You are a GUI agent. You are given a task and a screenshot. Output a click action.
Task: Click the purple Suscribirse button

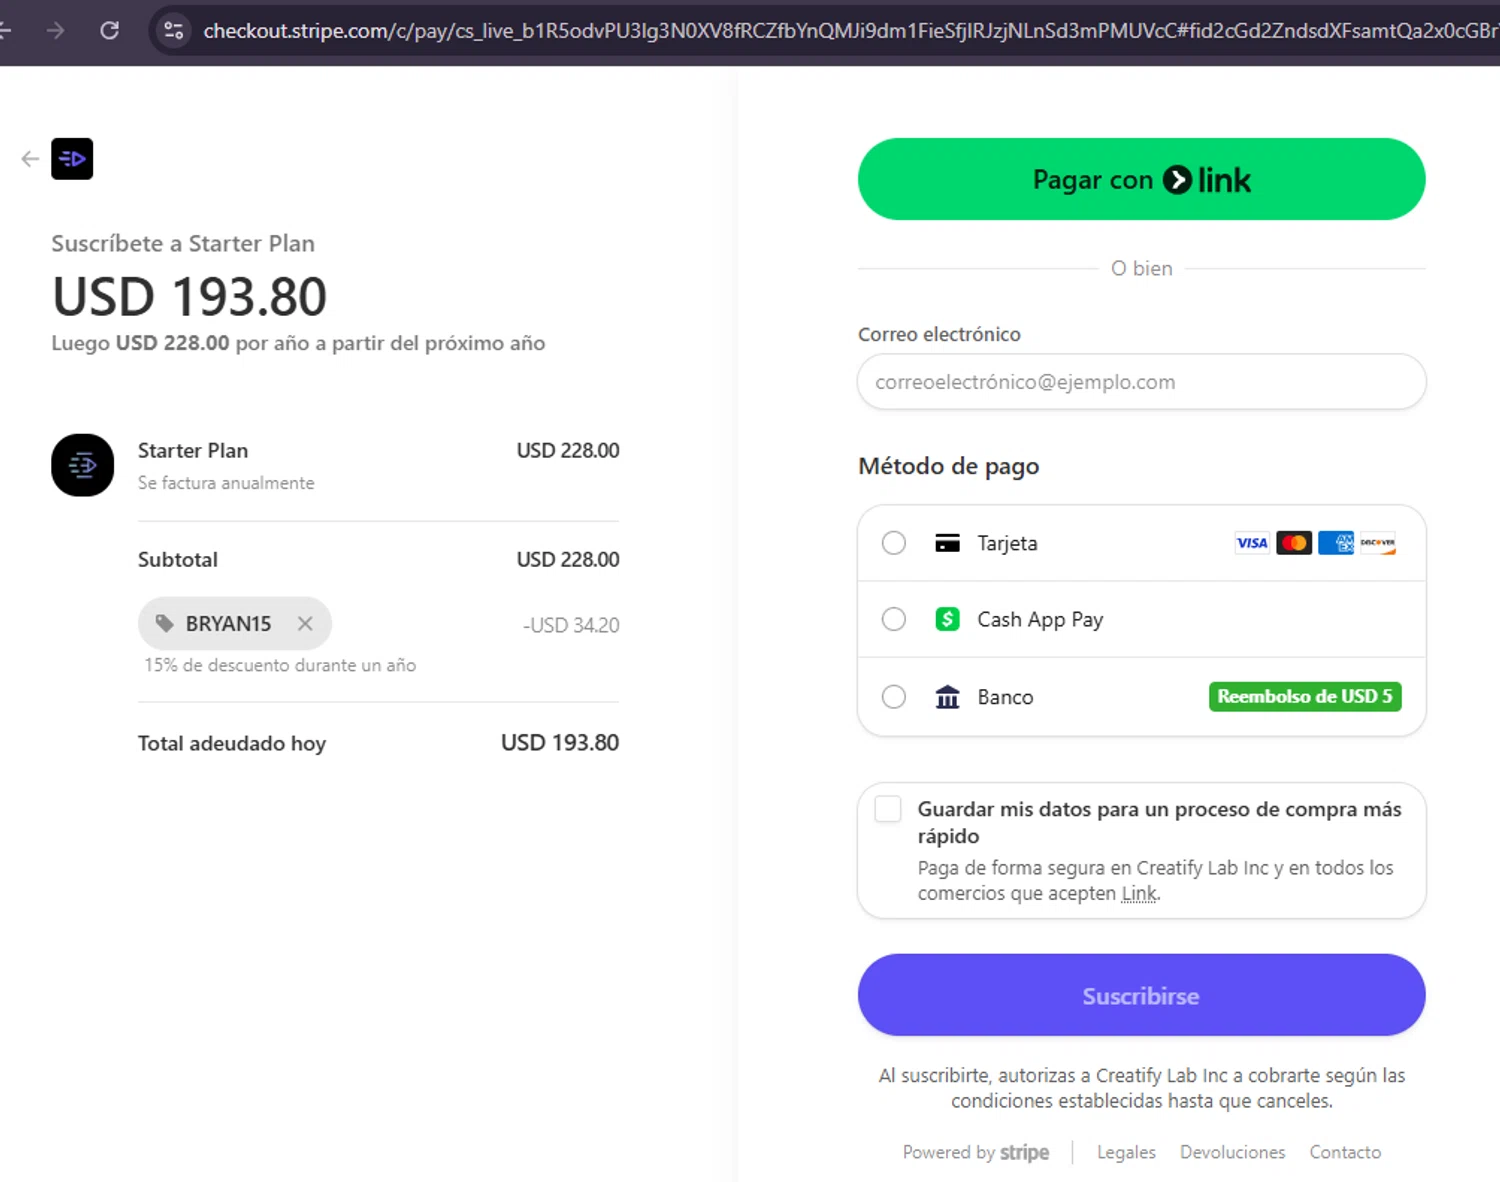(x=1141, y=995)
